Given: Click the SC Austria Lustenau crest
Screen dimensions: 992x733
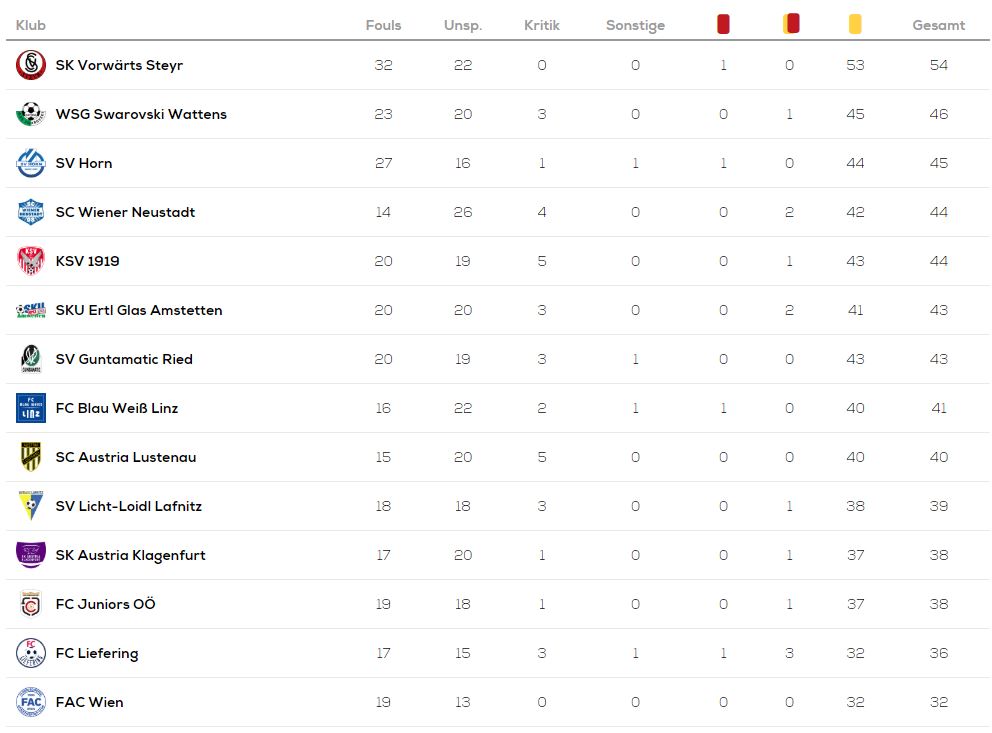Looking at the screenshot, I should pyautogui.click(x=30, y=457).
